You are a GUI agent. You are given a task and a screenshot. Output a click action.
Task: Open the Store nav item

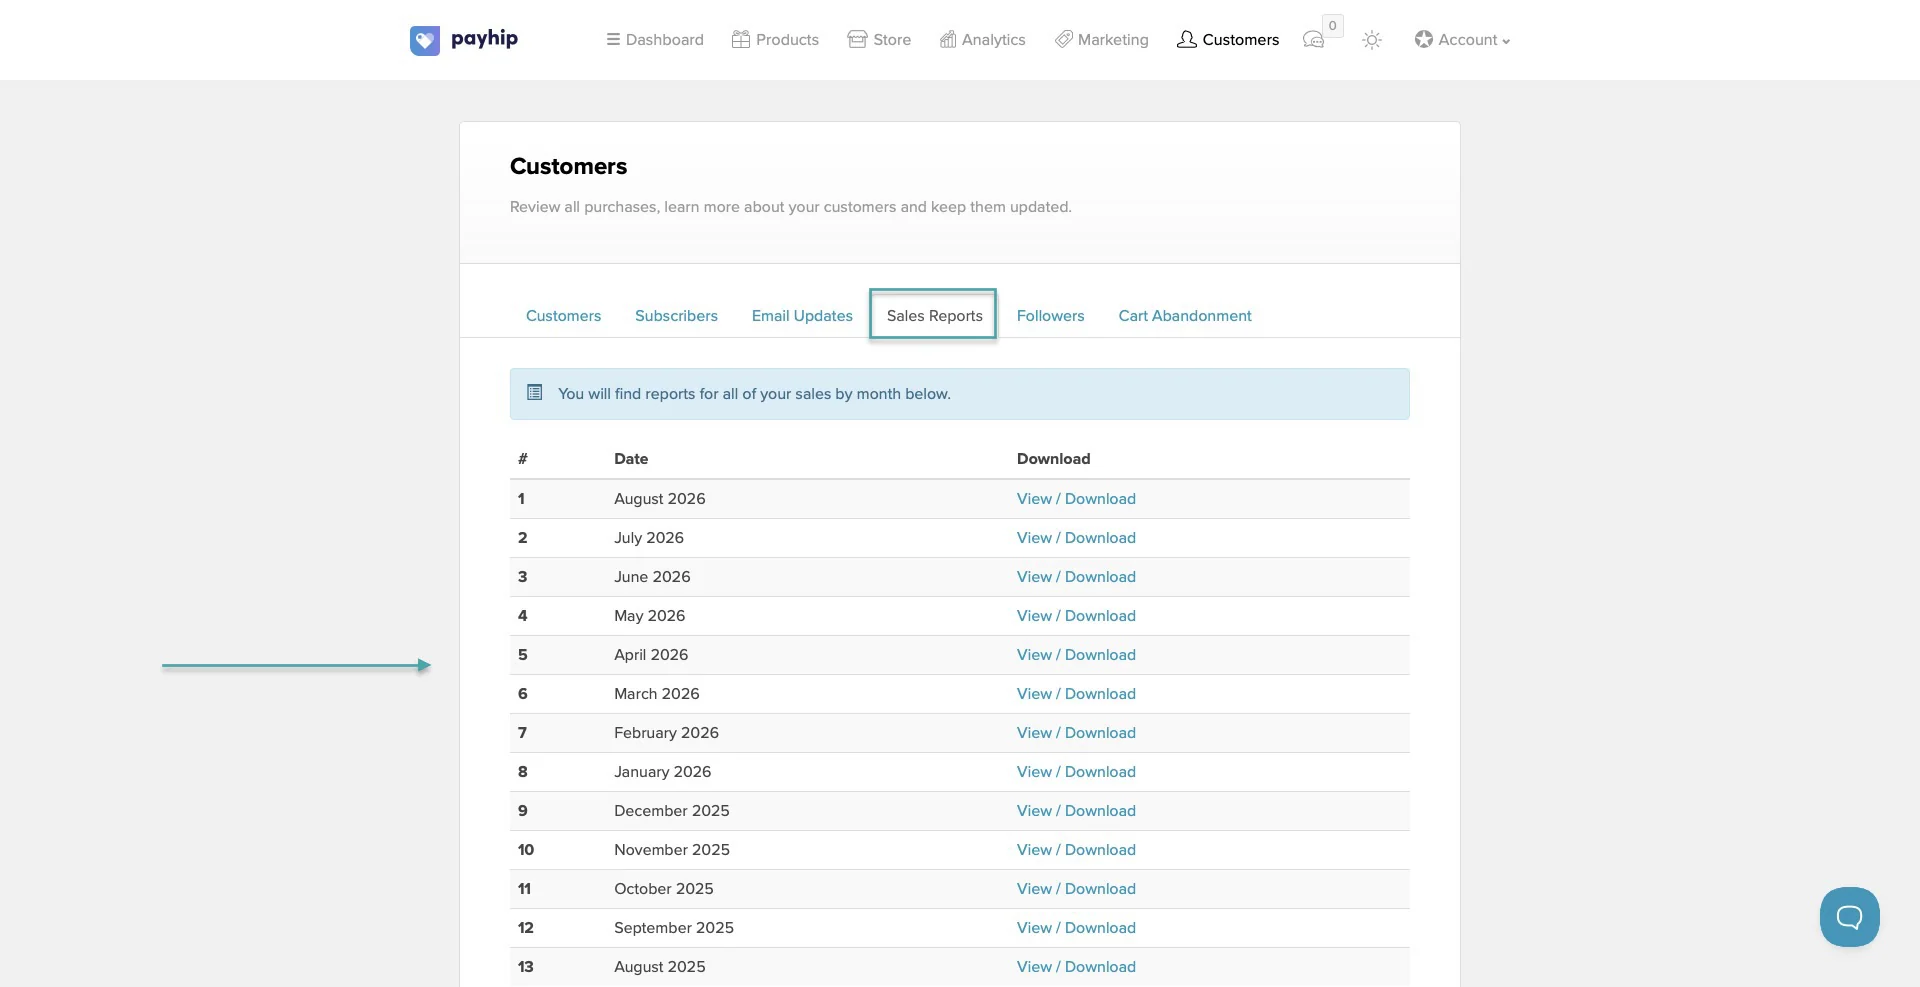point(879,40)
